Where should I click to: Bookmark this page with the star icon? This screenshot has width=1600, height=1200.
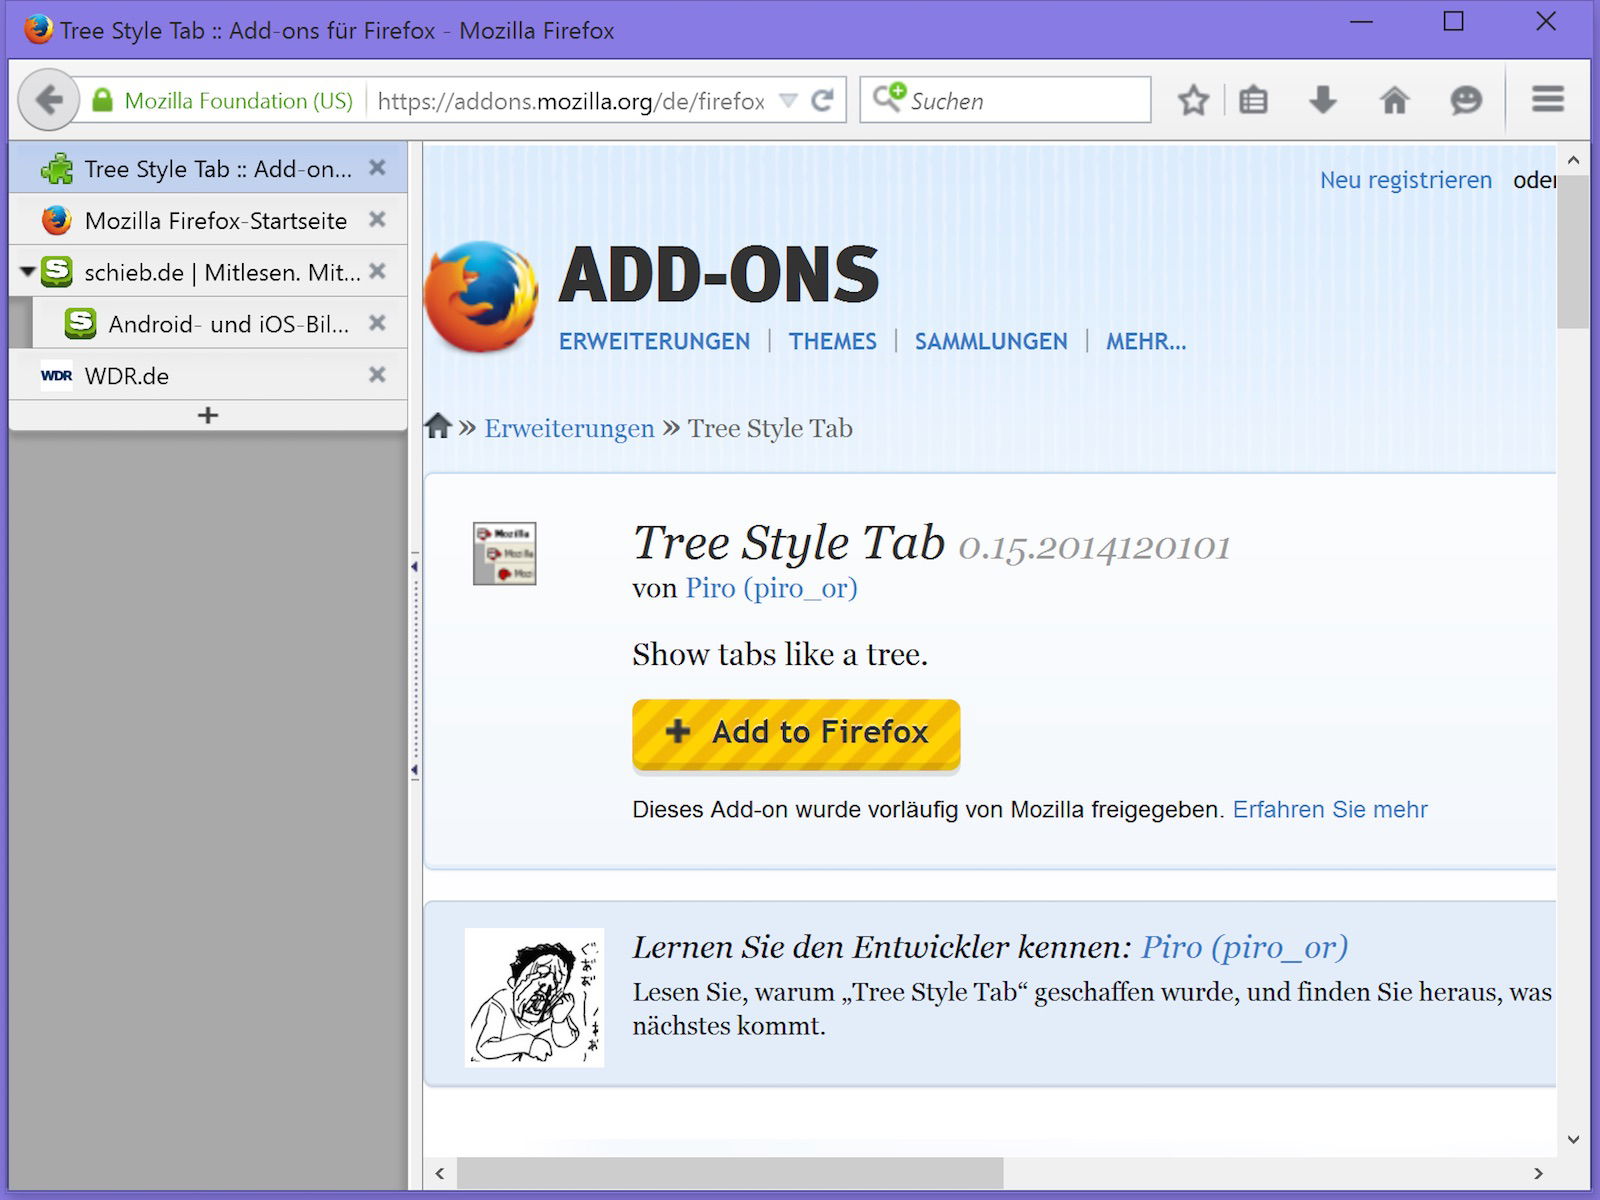click(1193, 100)
